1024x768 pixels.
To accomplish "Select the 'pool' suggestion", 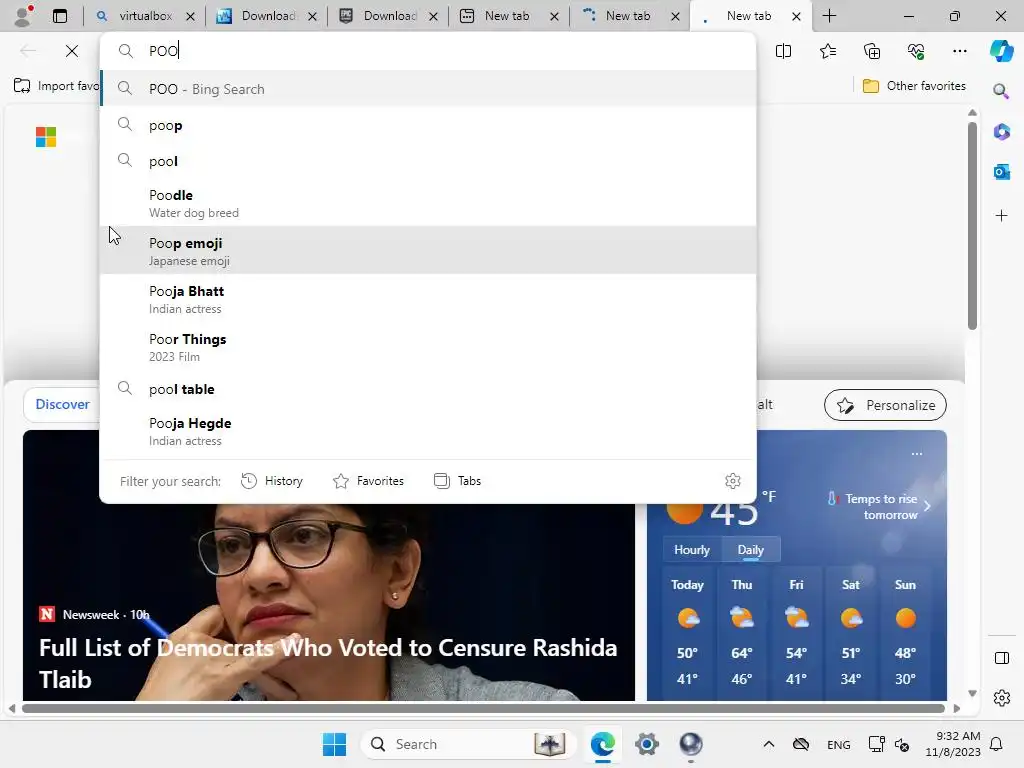I will pyautogui.click(x=428, y=161).
